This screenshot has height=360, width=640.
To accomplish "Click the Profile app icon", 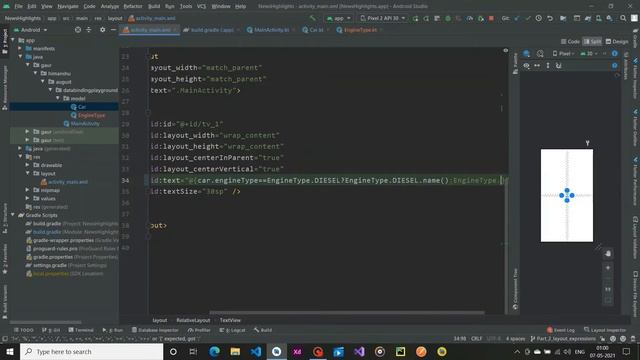I will coord(470,18).
